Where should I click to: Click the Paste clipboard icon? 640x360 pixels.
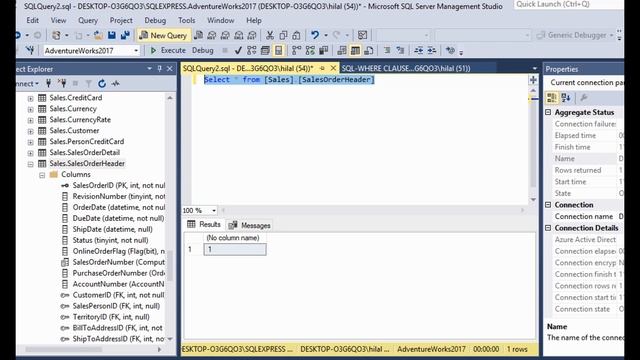(x=296, y=36)
